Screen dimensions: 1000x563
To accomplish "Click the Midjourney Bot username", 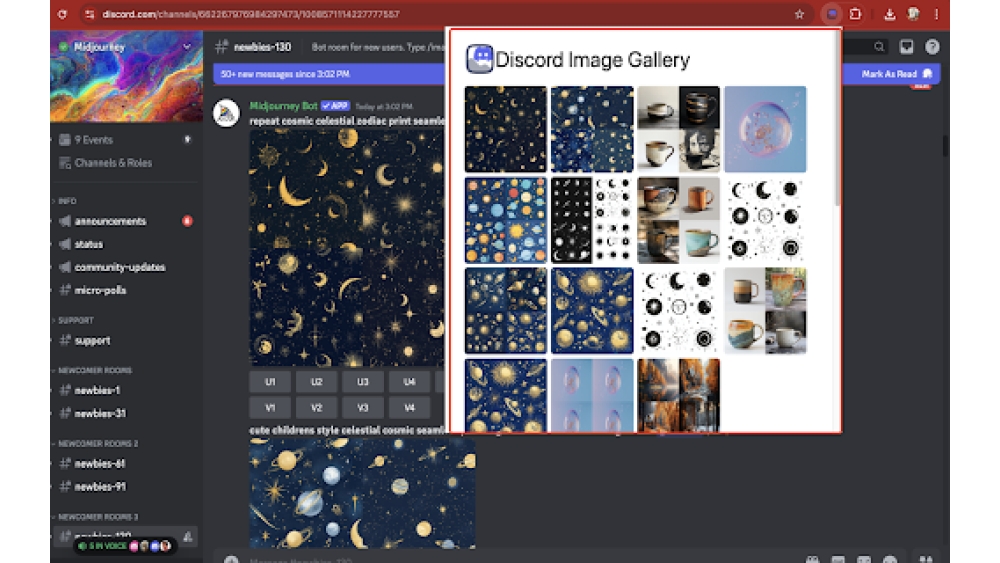I will [x=283, y=106].
